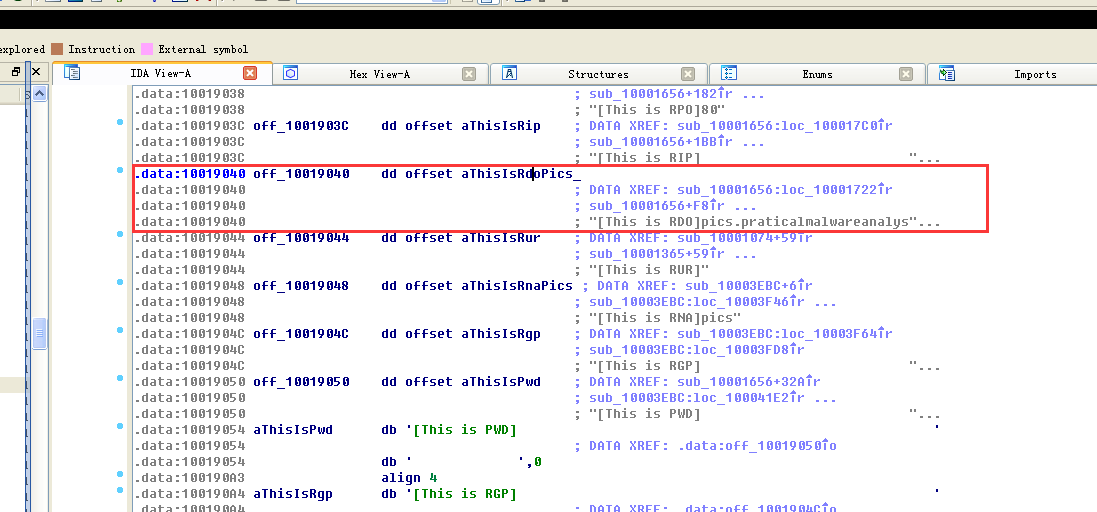
Task: Select the label off_10019044
Action: [x=301, y=238]
